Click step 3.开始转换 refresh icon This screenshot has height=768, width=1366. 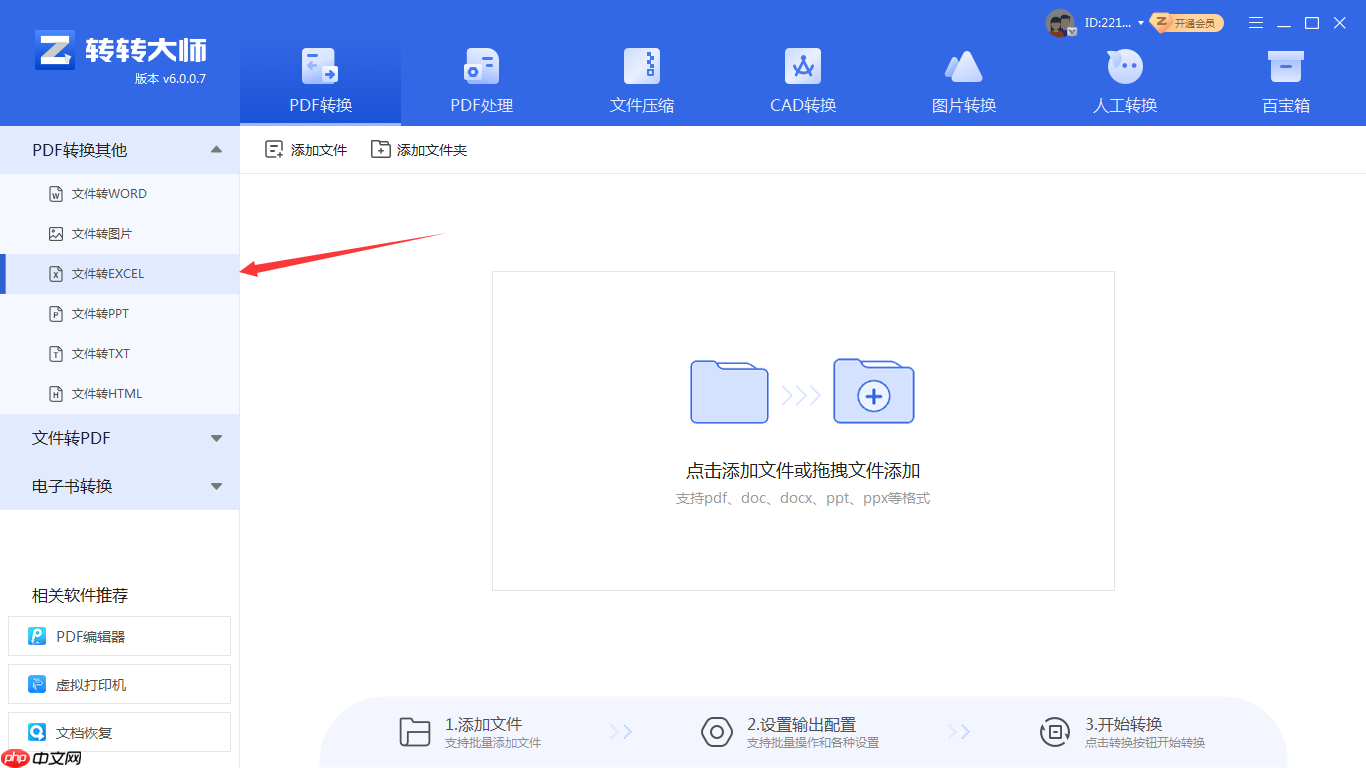point(1056,732)
